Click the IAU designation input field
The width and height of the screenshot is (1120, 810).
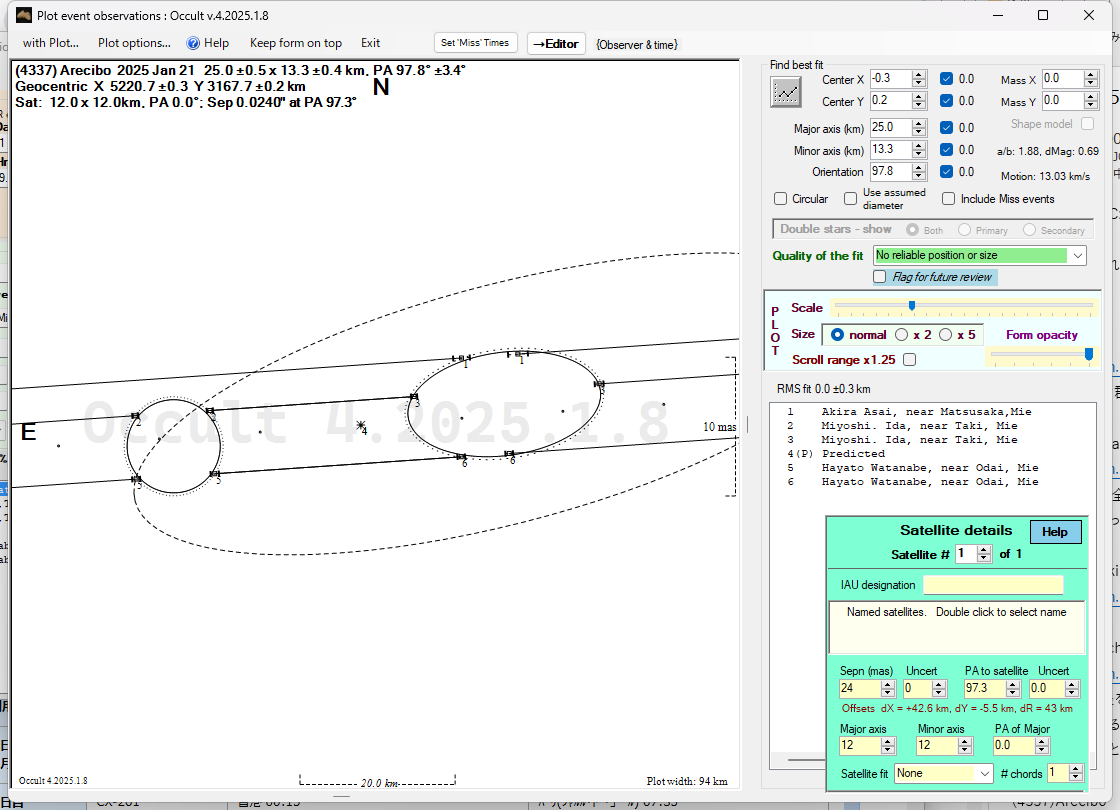point(992,585)
